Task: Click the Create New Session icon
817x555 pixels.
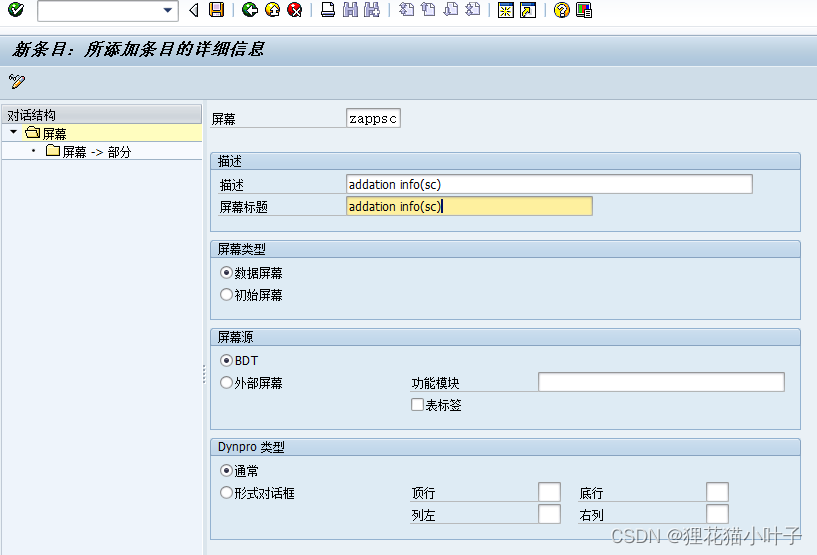Action: (x=505, y=10)
